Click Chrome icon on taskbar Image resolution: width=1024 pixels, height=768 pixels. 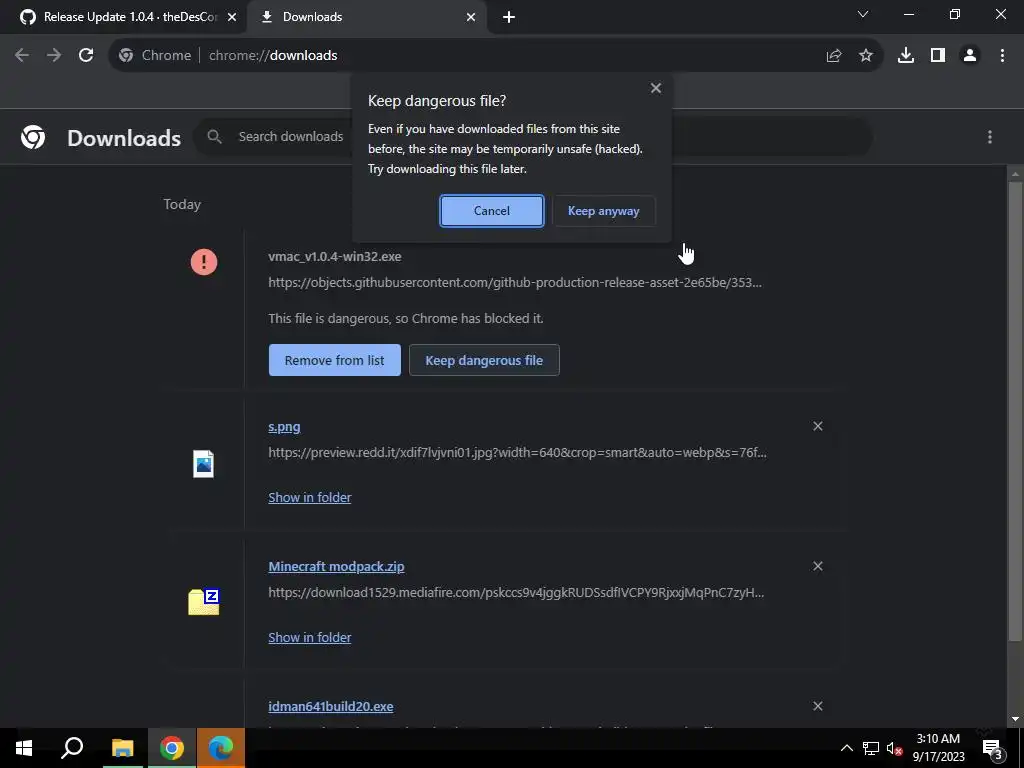coord(172,748)
